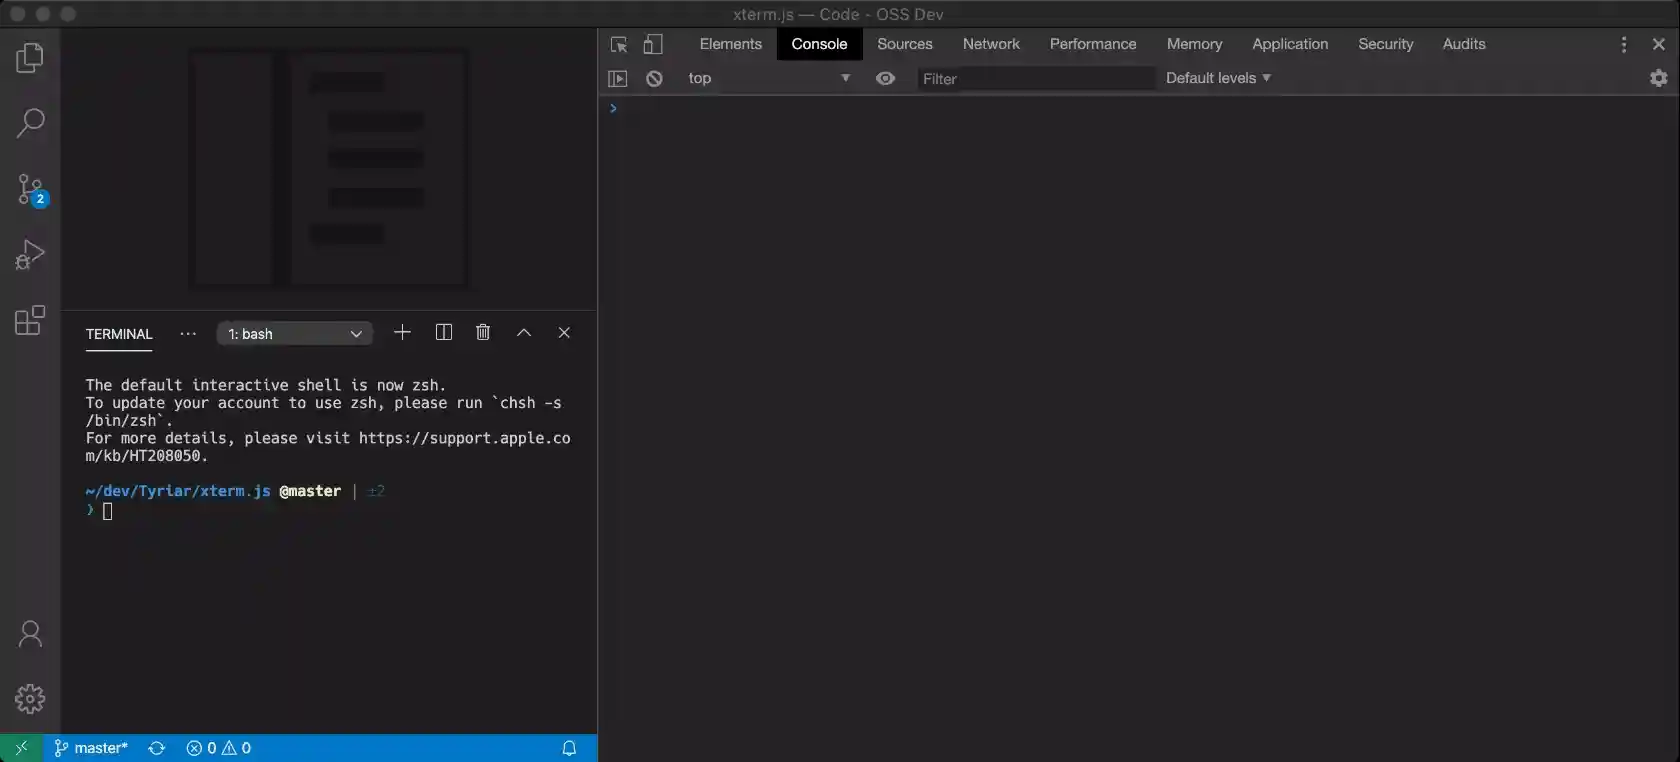Open the '1: bash' terminal dropdown
The width and height of the screenshot is (1680, 762).
(294, 334)
